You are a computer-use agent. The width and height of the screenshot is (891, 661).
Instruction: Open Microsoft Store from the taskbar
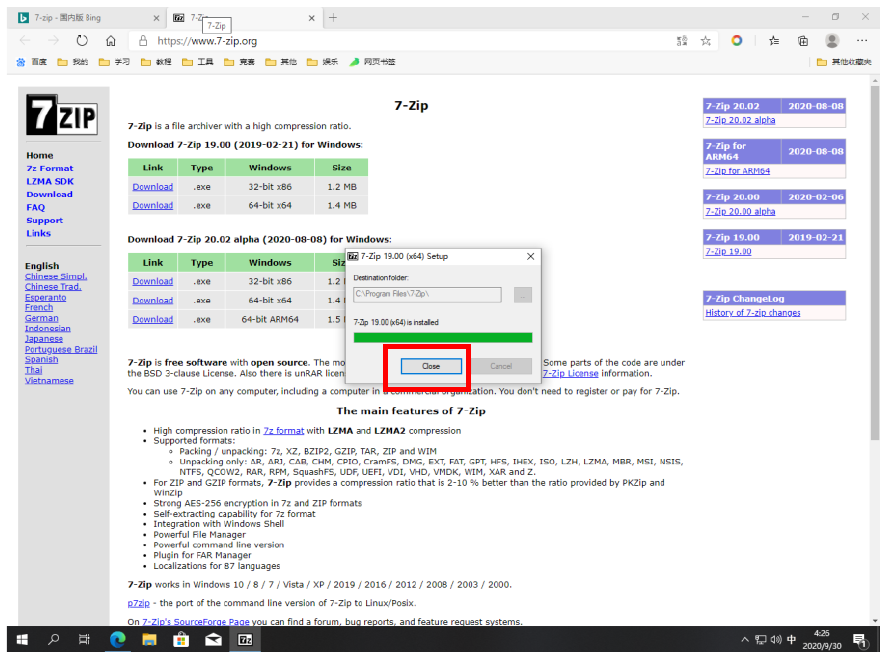tap(181, 640)
